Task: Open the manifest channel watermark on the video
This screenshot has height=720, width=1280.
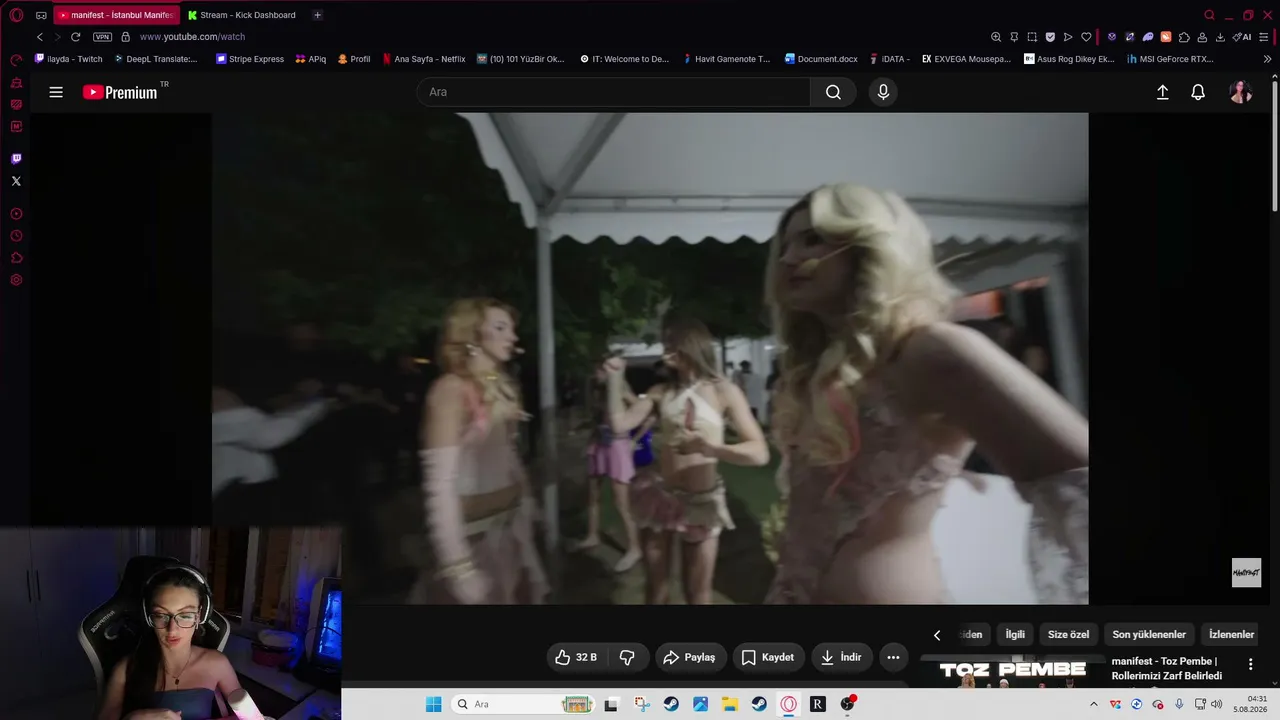Action: click(x=1246, y=572)
